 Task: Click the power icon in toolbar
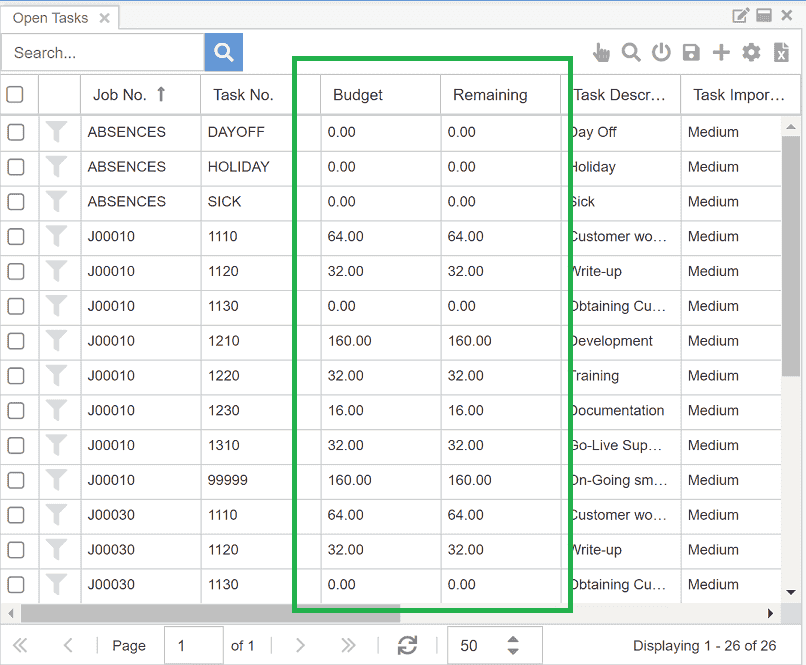click(661, 52)
